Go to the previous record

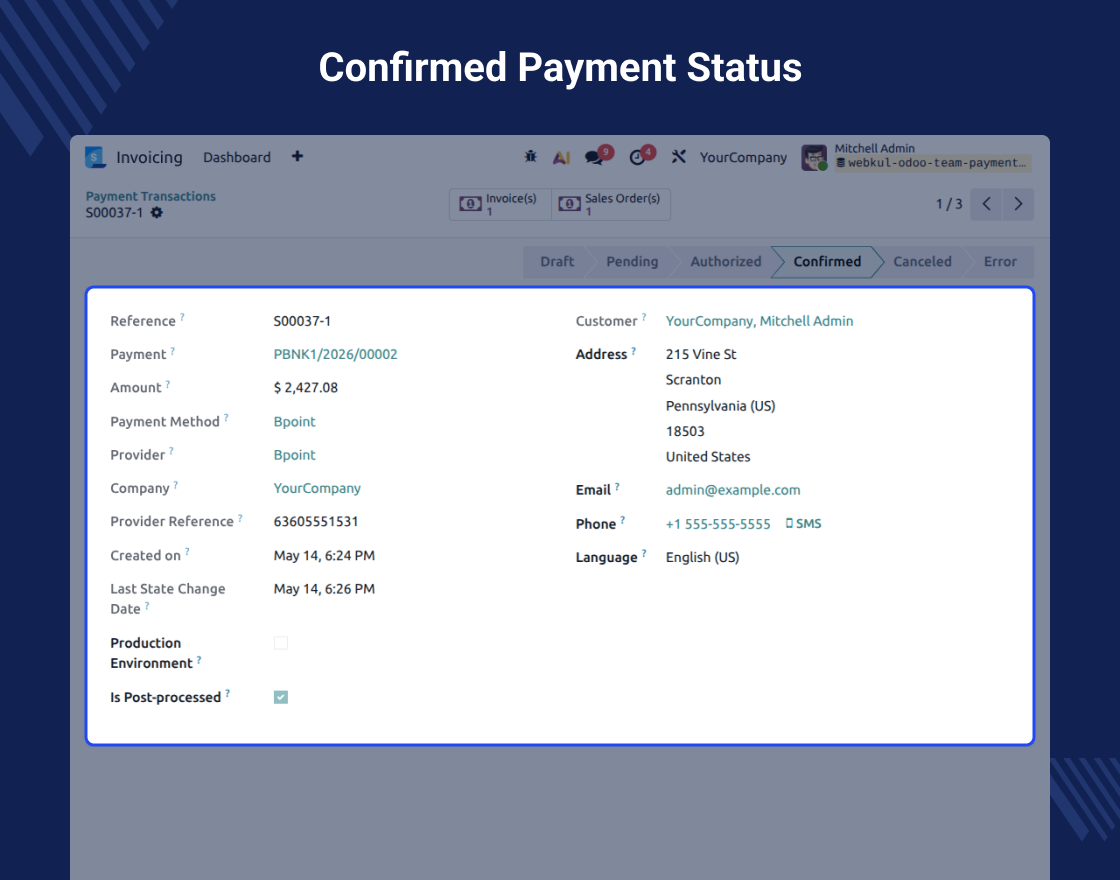tap(986, 204)
